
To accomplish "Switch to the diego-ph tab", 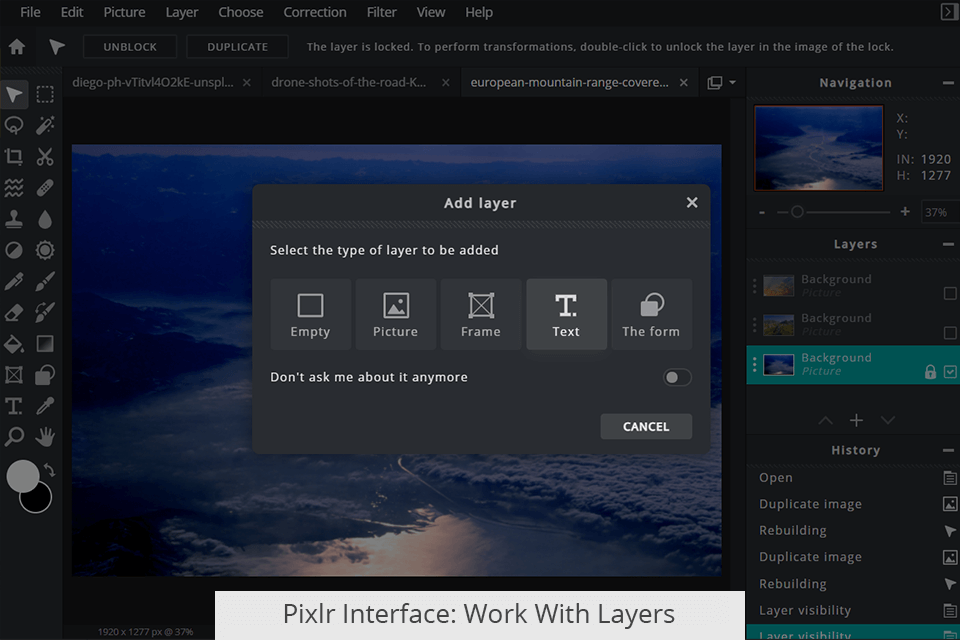I will click(152, 82).
